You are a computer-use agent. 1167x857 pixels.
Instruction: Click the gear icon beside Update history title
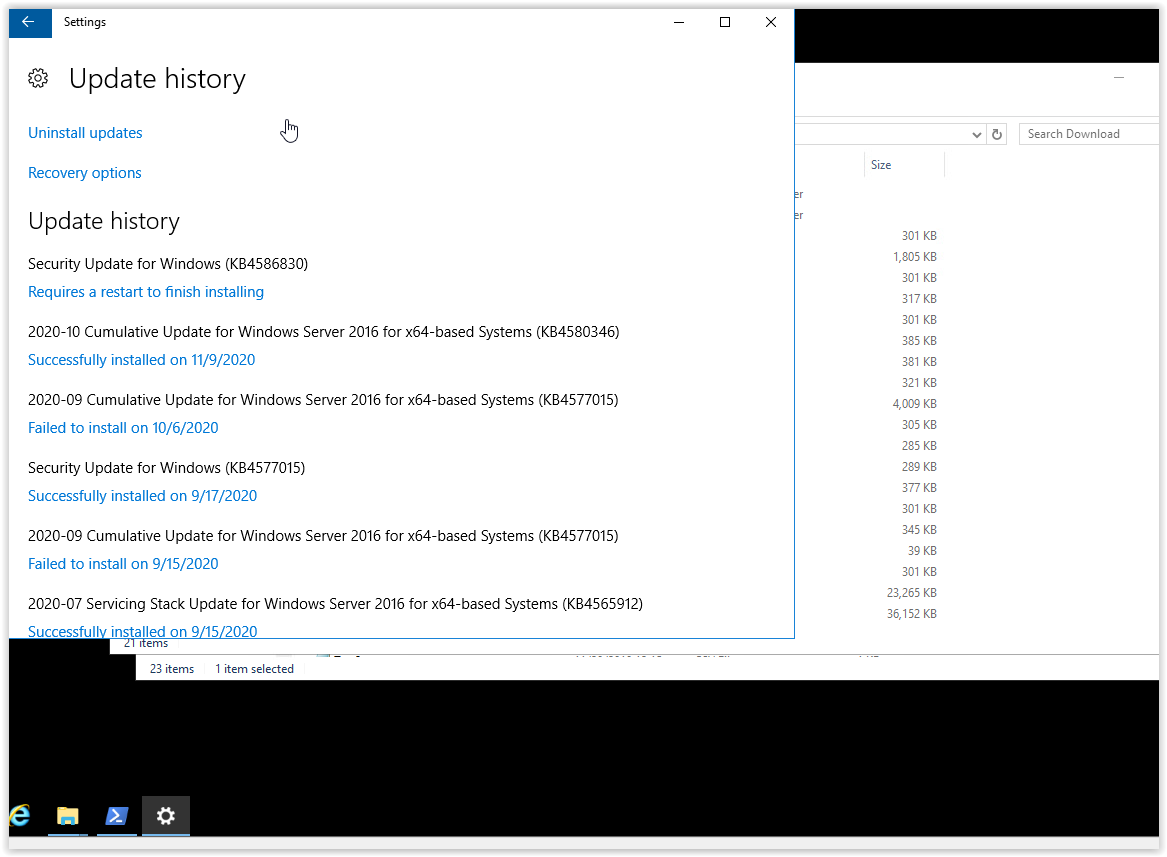click(38, 78)
